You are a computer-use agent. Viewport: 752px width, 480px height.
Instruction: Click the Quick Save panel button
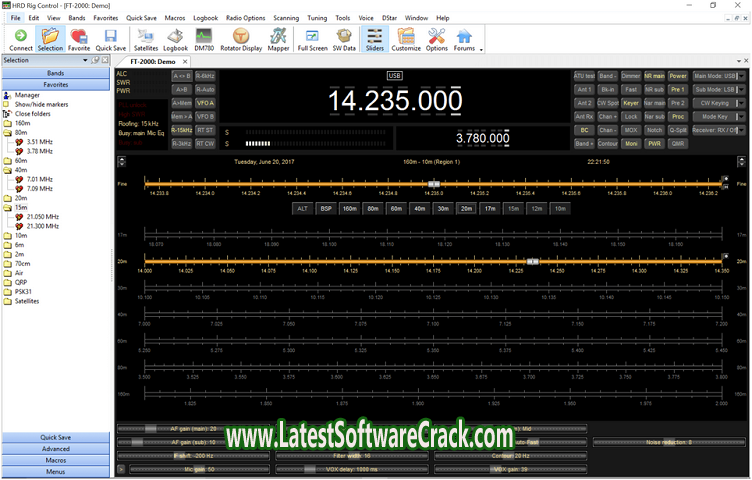(56, 437)
